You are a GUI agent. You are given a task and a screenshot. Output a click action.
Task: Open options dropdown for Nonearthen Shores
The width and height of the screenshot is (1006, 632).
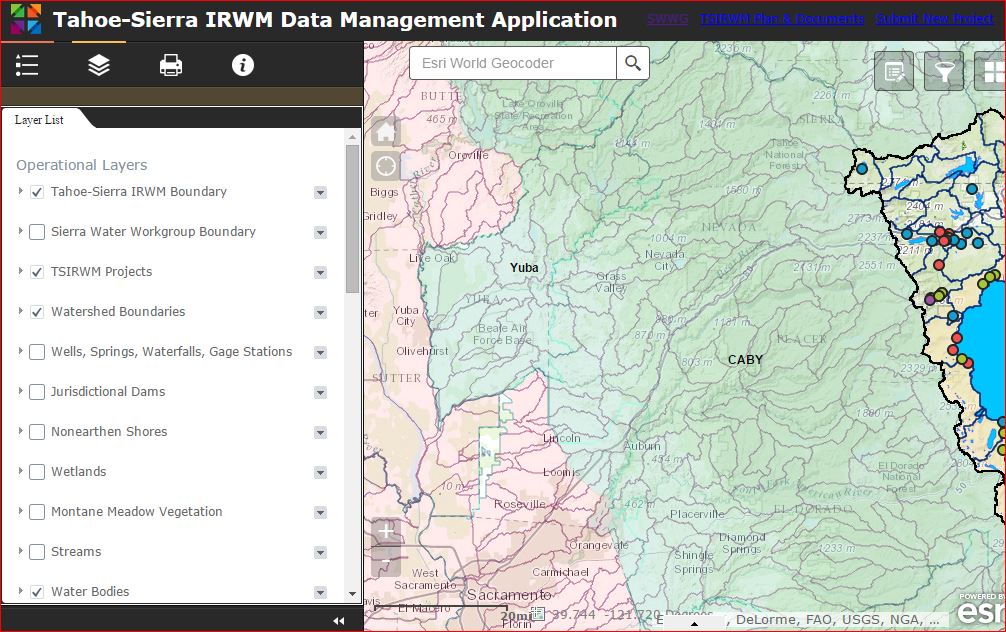(321, 432)
